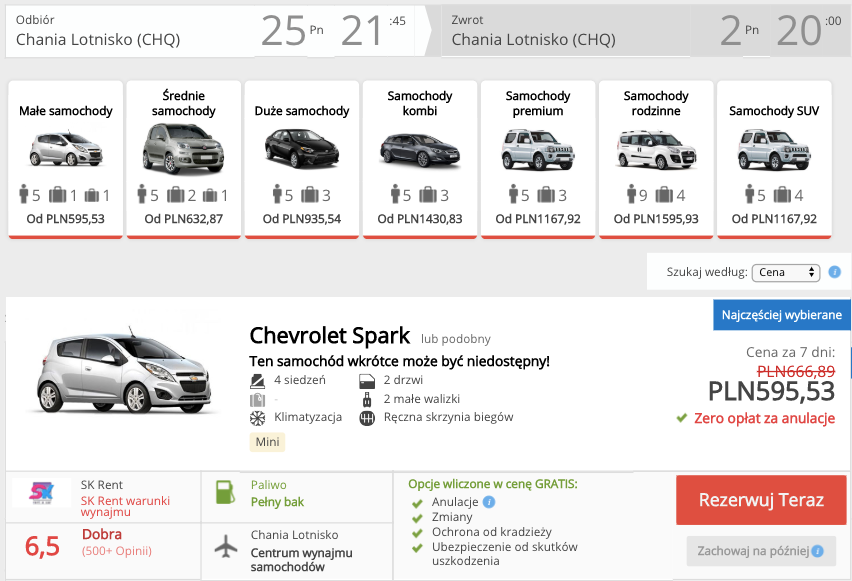Open the pickup date selector showing 25 Pn
The height and width of the screenshot is (581, 852).
294,31
